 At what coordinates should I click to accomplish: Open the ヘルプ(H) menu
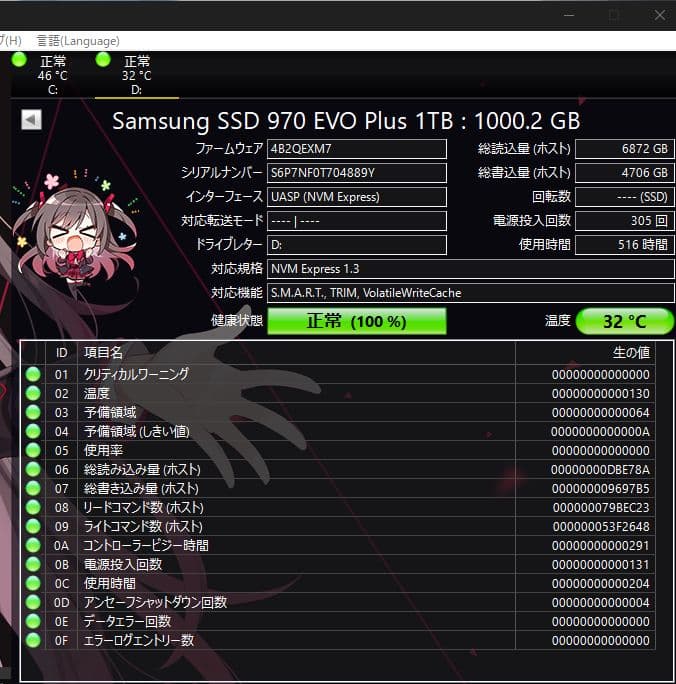[10, 41]
